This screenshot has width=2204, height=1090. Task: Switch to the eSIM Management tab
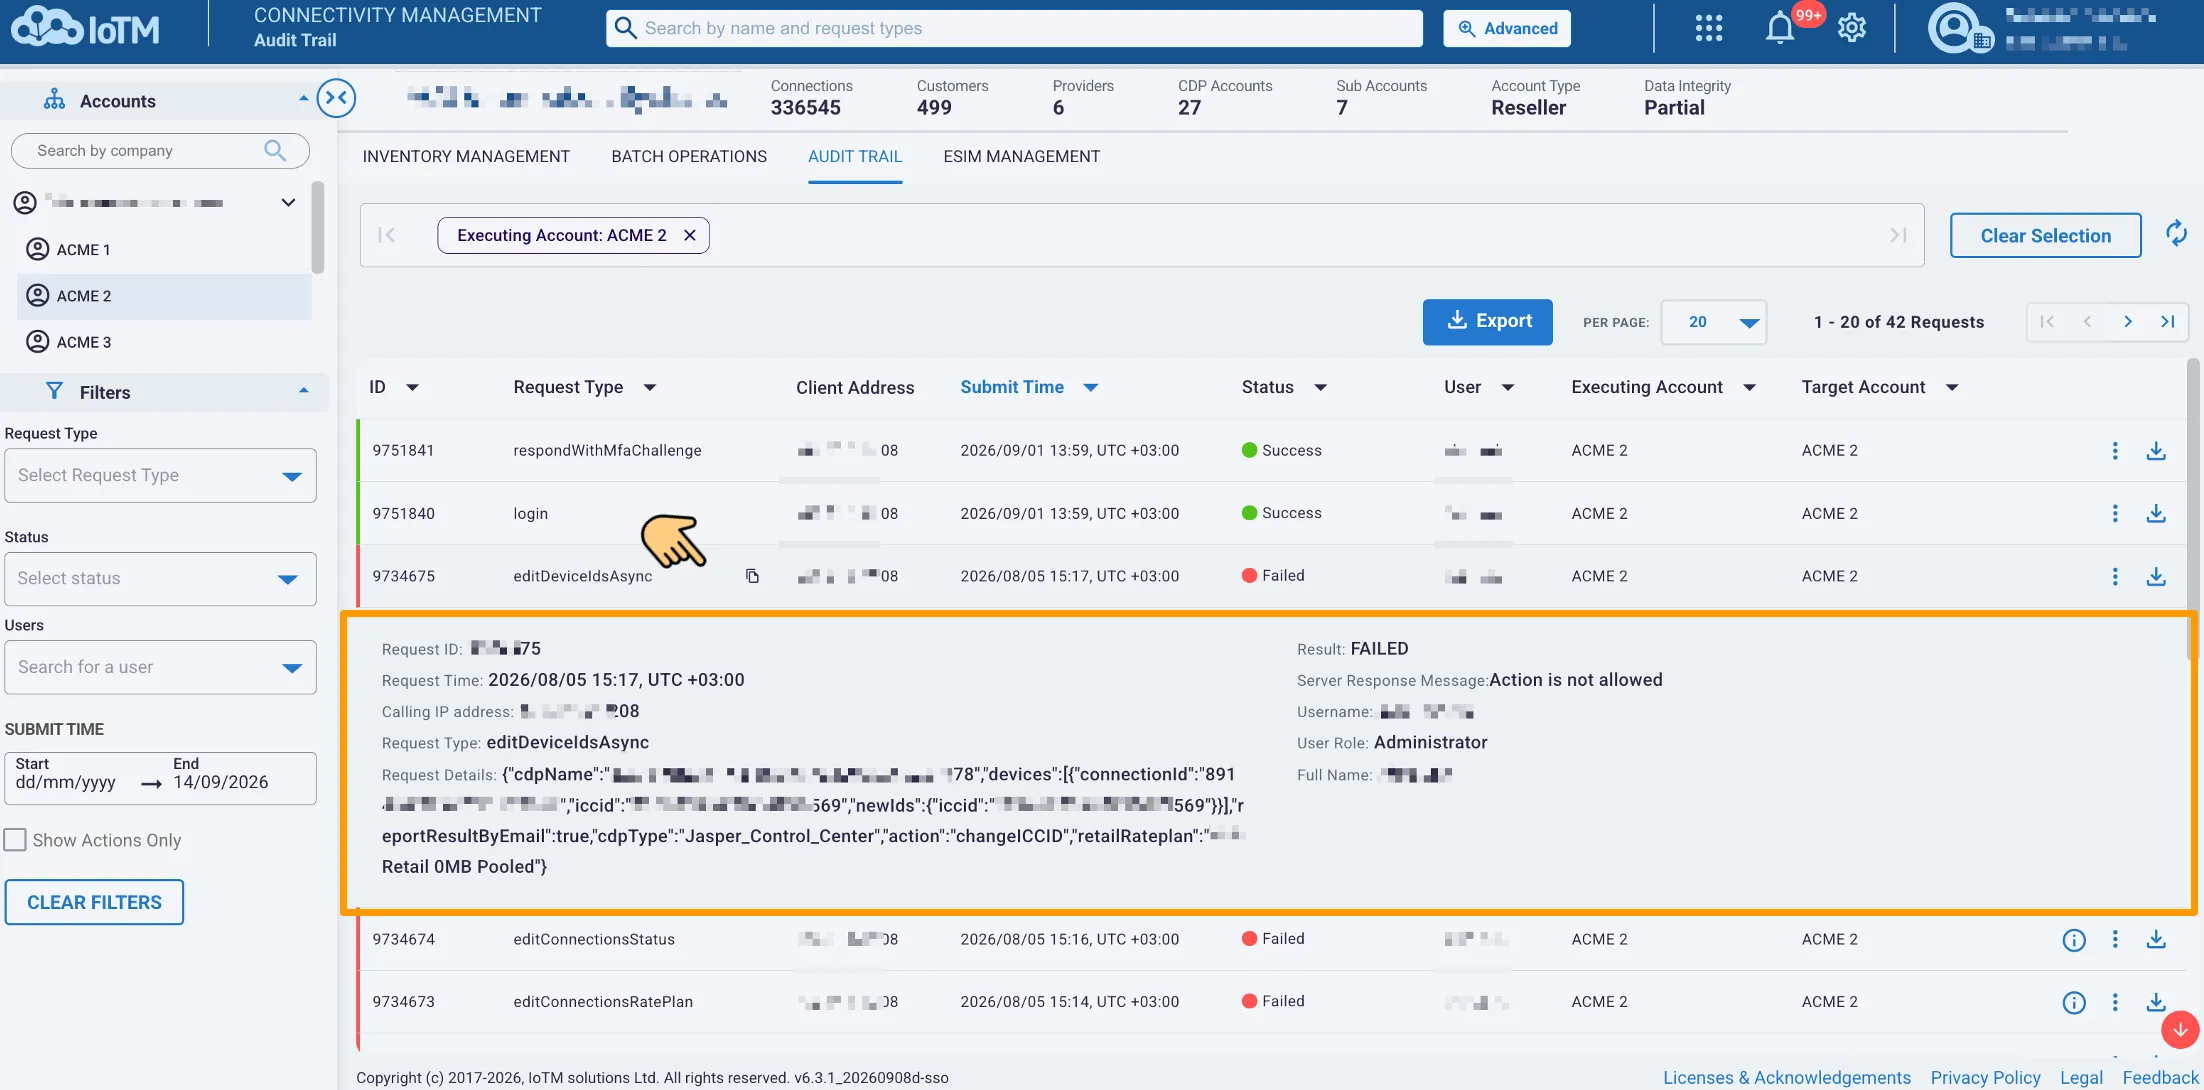click(x=1021, y=157)
